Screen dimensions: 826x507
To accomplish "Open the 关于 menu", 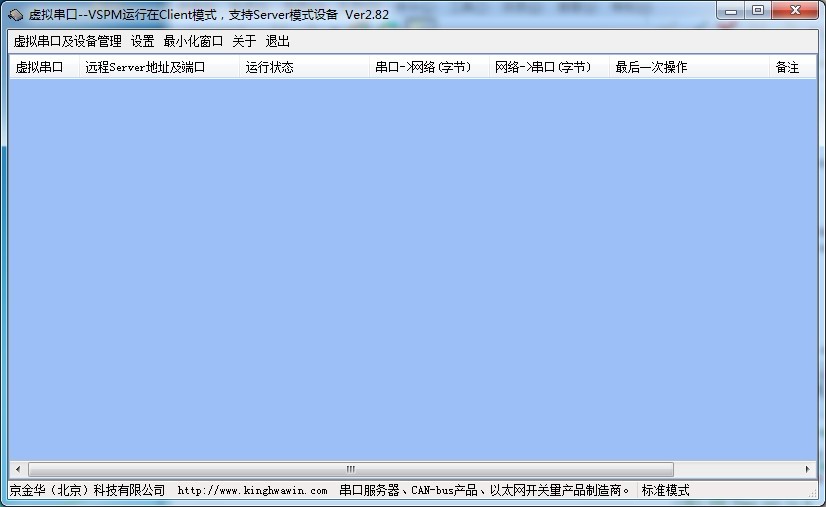I will click(x=244, y=42).
